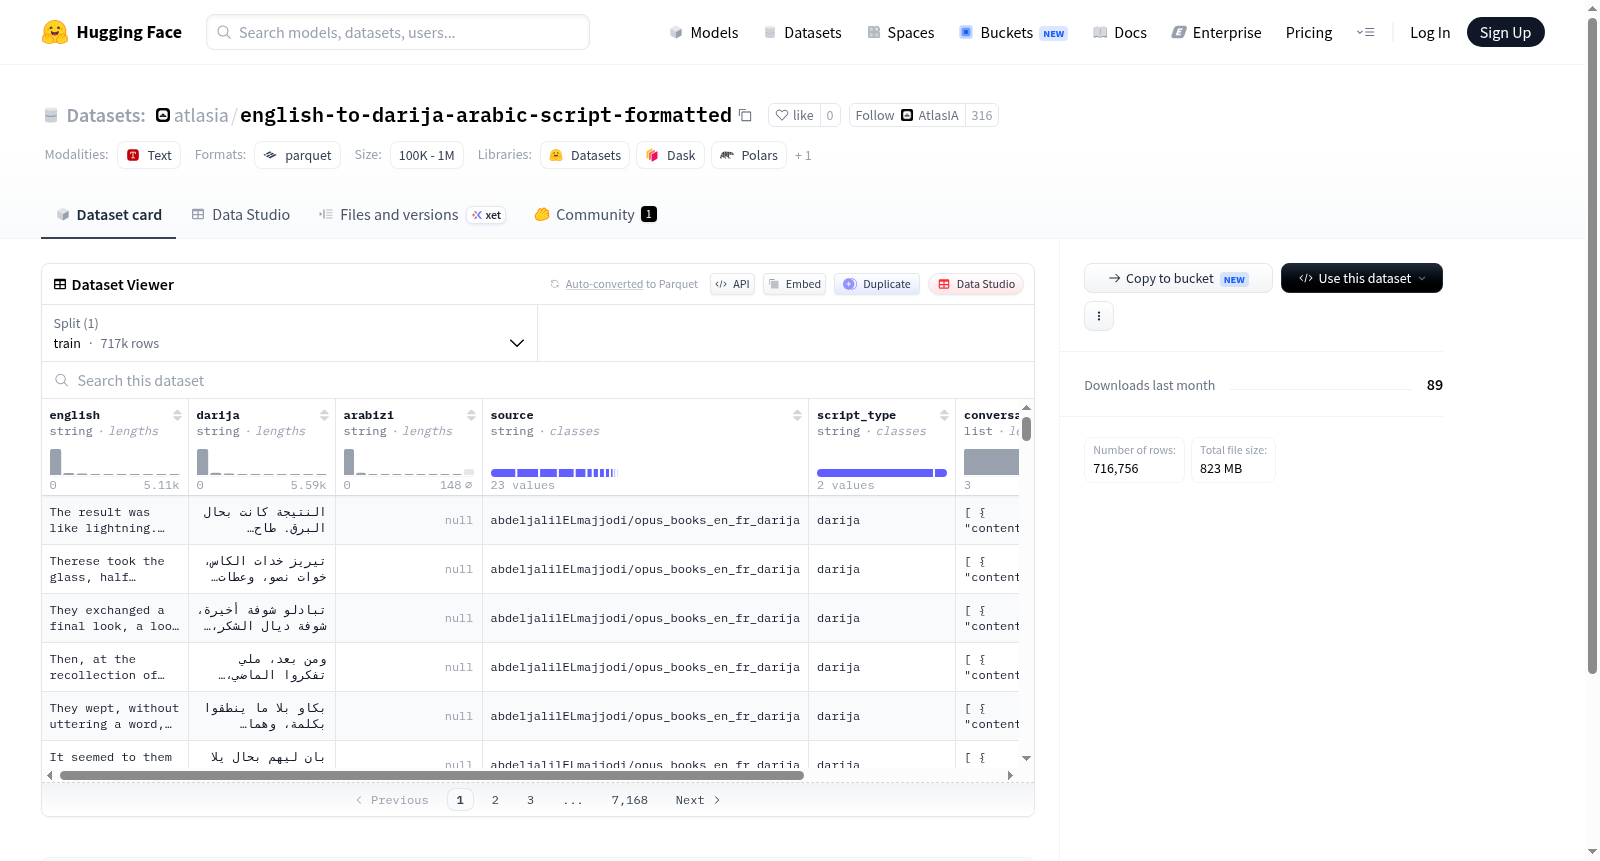This screenshot has height=861, width=1600.
Task: Click the table's vertical scrollbar thumb
Action: [x=1026, y=429]
